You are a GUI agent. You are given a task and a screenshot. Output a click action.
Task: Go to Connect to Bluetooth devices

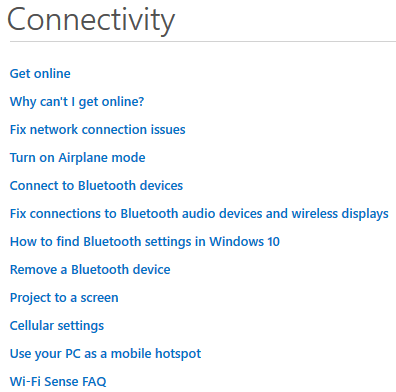96,186
